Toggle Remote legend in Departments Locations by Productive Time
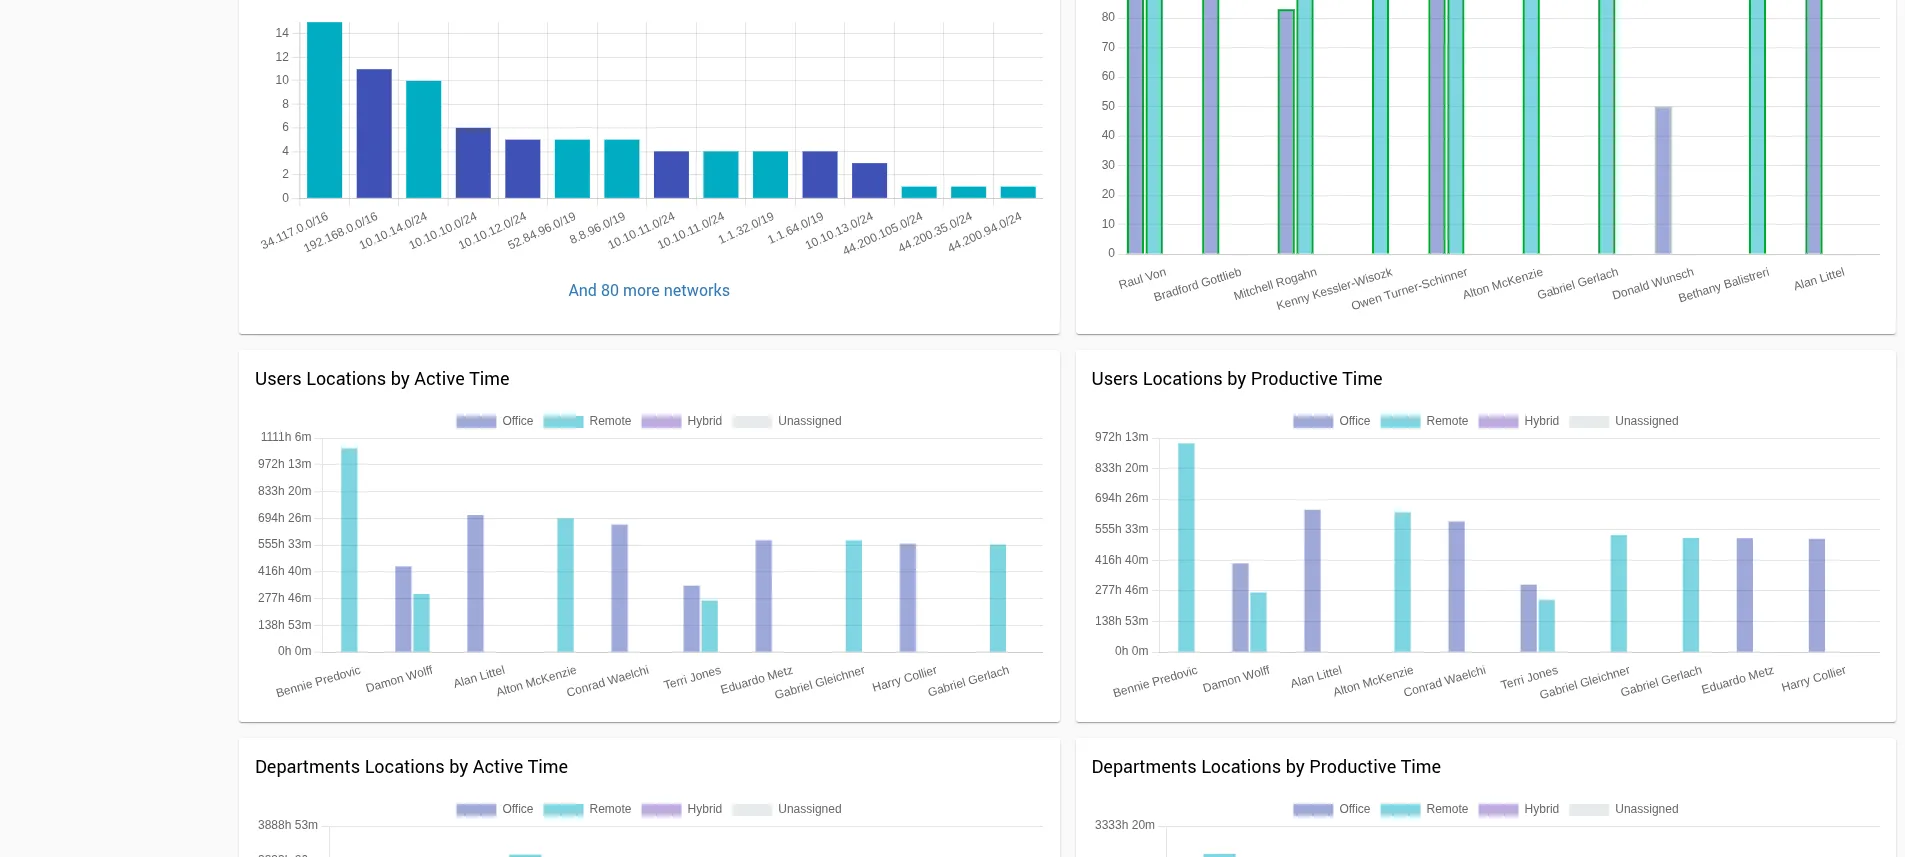Image resolution: width=1905 pixels, height=857 pixels. 1424,809
